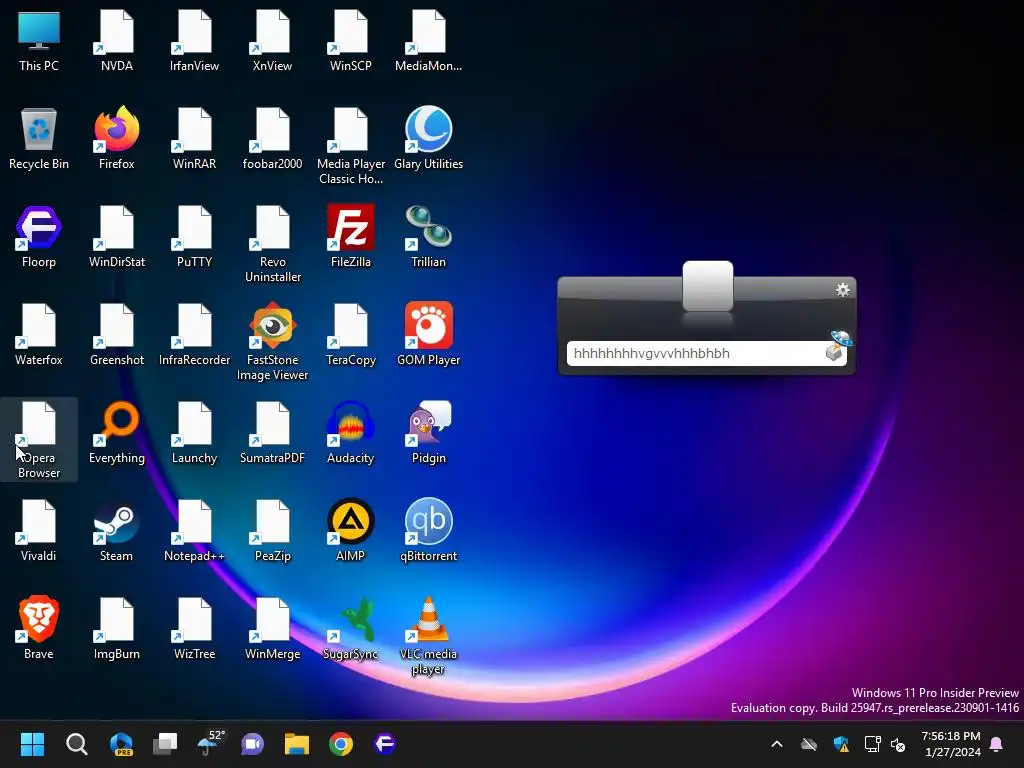This screenshot has height=768, width=1024.
Task: Open Launchy options gear icon
Action: click(x=842, y=290)
